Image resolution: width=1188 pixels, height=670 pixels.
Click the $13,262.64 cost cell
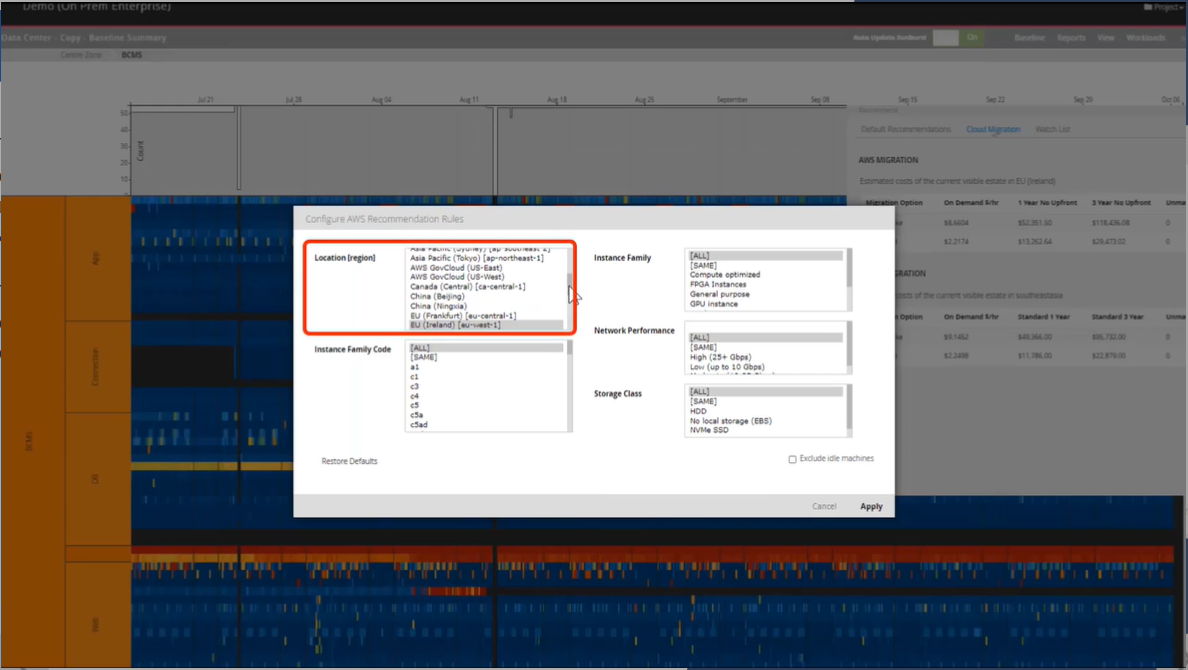tap(1036, 242)
